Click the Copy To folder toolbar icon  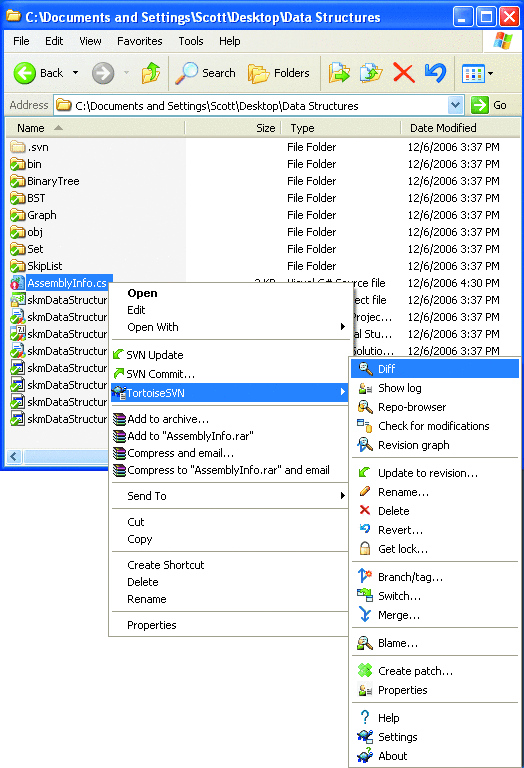coord(371,73)
